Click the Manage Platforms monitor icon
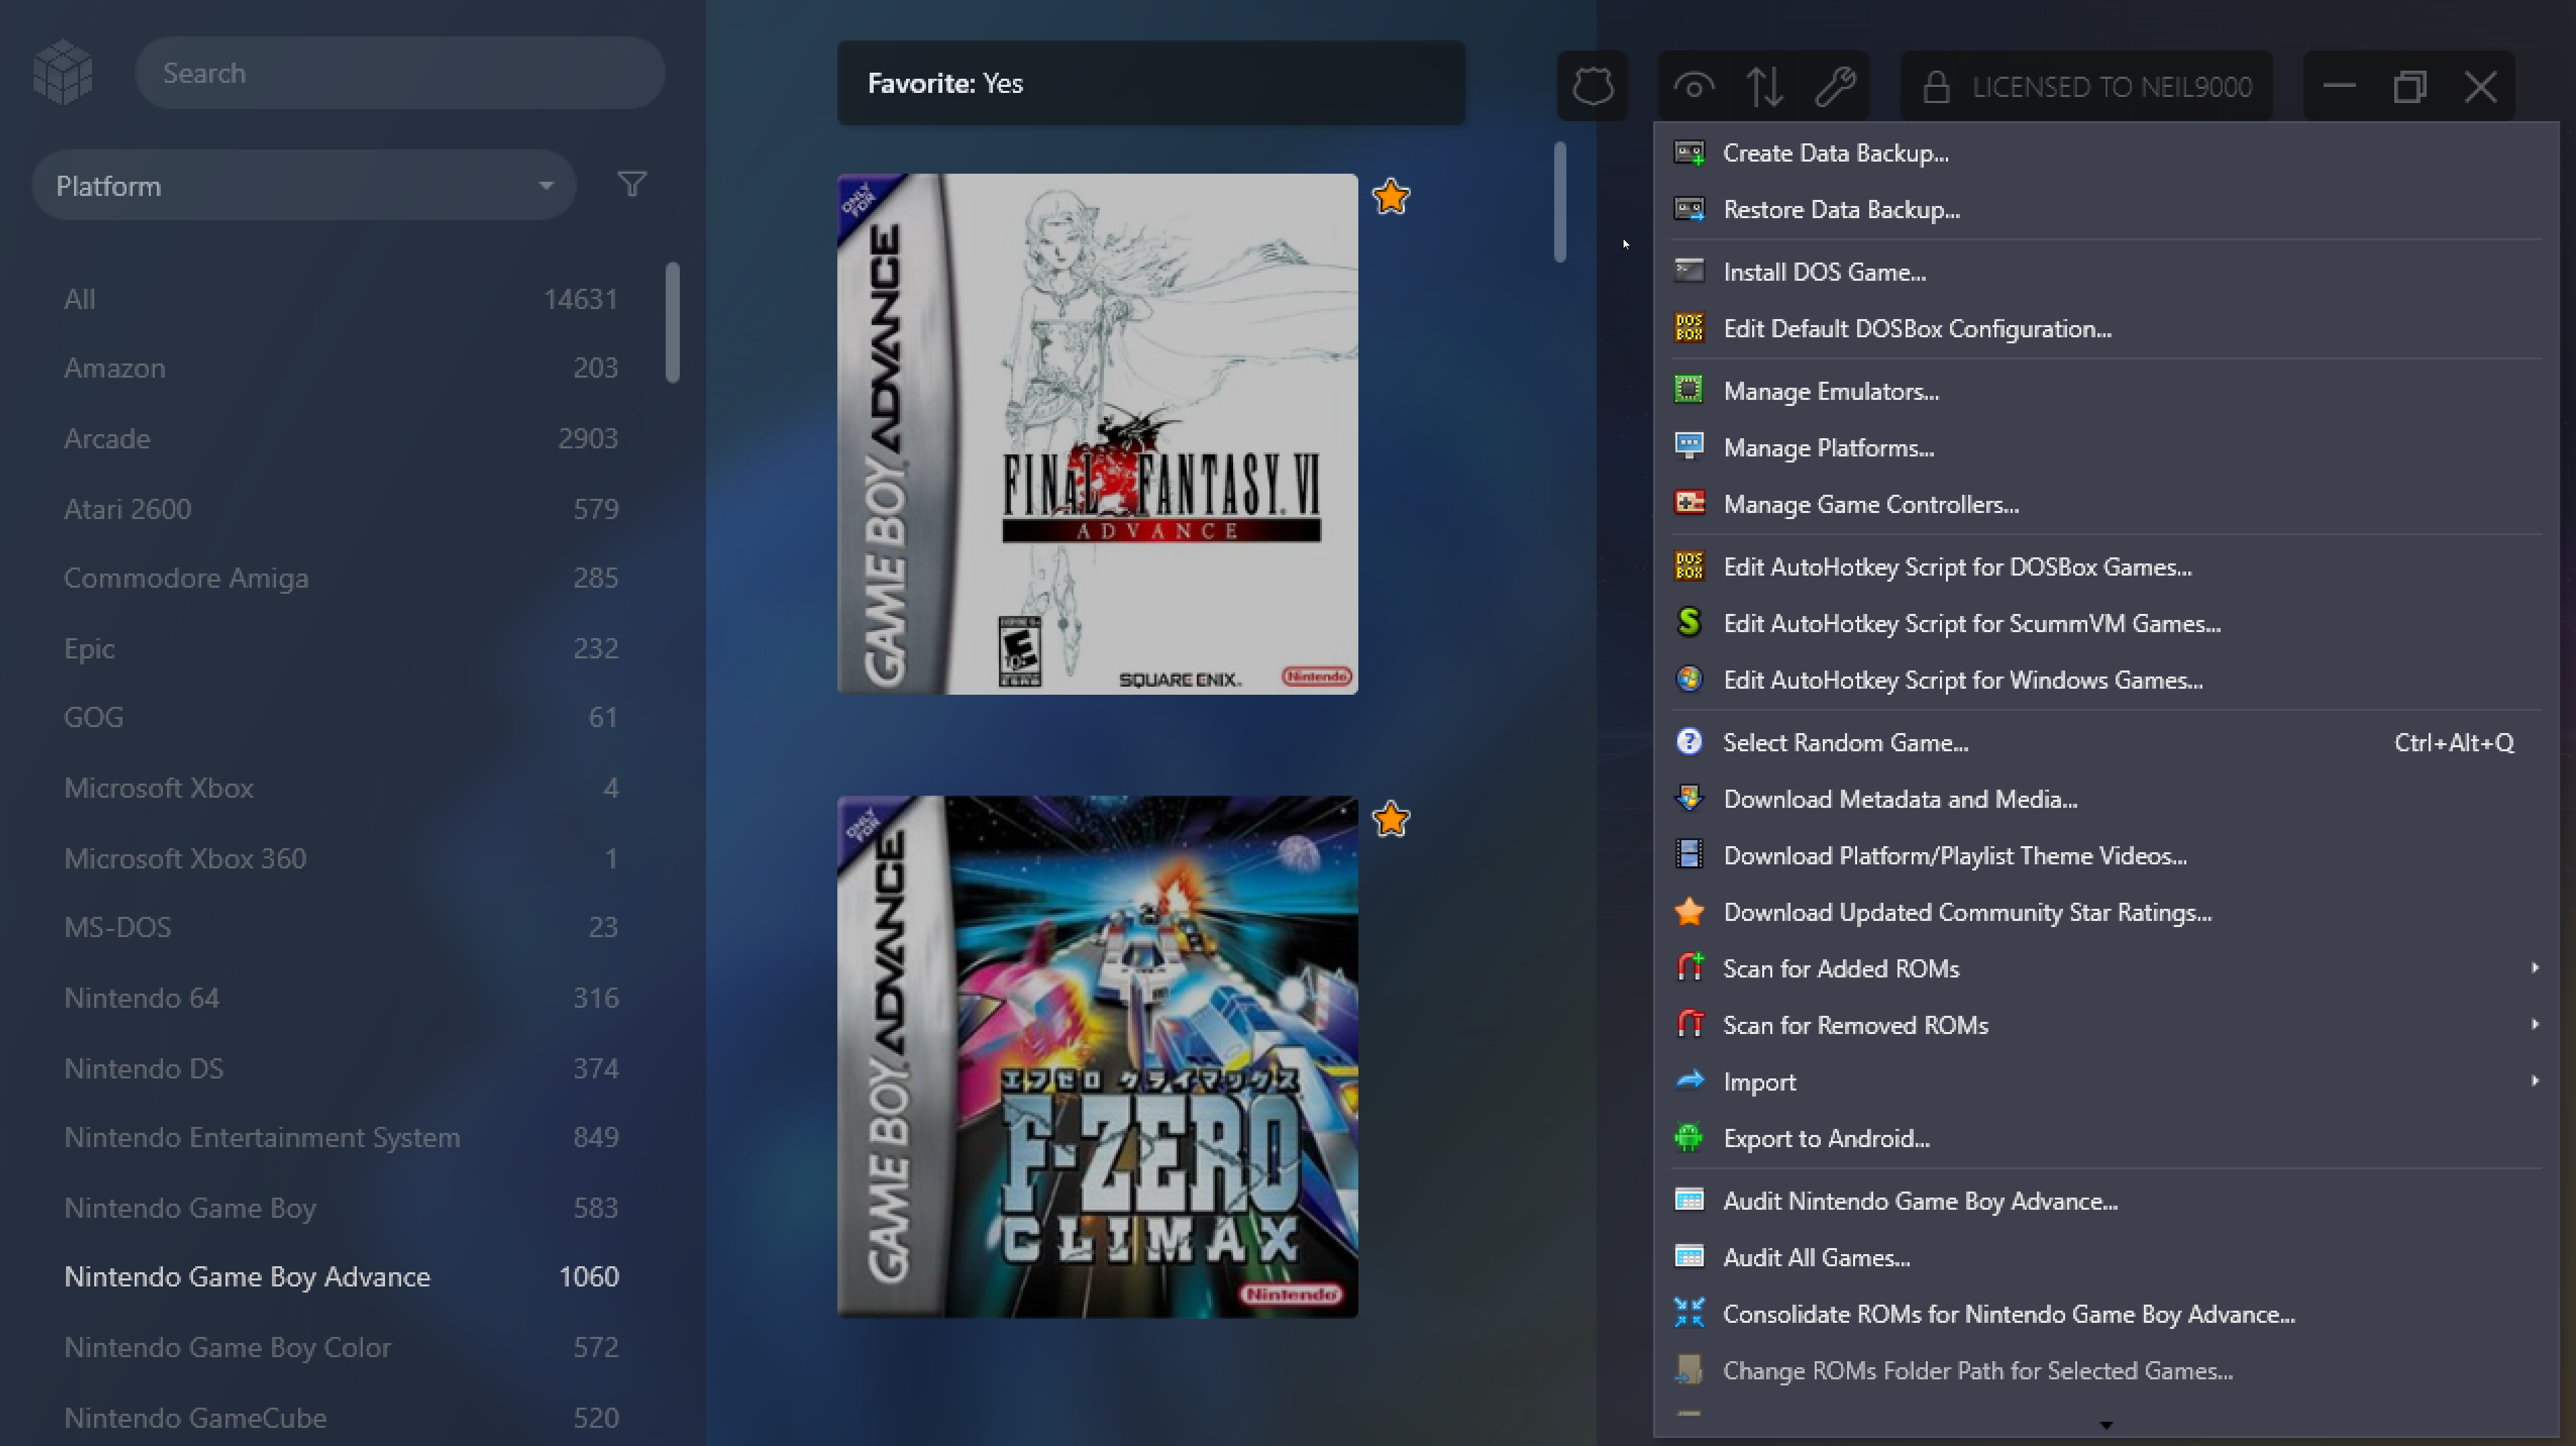The width and height of the screenshot is (2576, 1446). pyautogui.click(x=1689, y=447)
